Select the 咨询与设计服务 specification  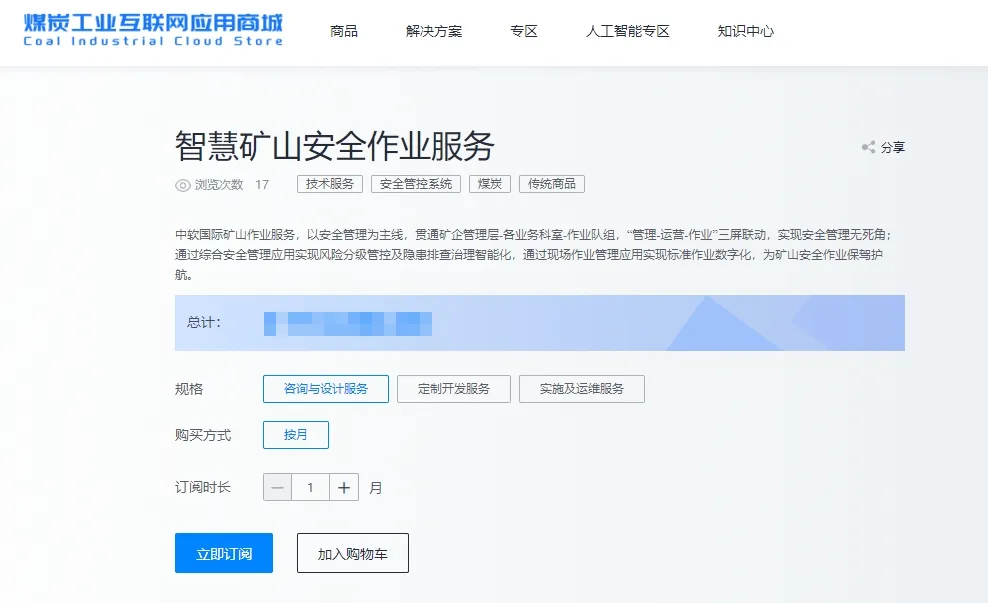[x=325, y=389]
